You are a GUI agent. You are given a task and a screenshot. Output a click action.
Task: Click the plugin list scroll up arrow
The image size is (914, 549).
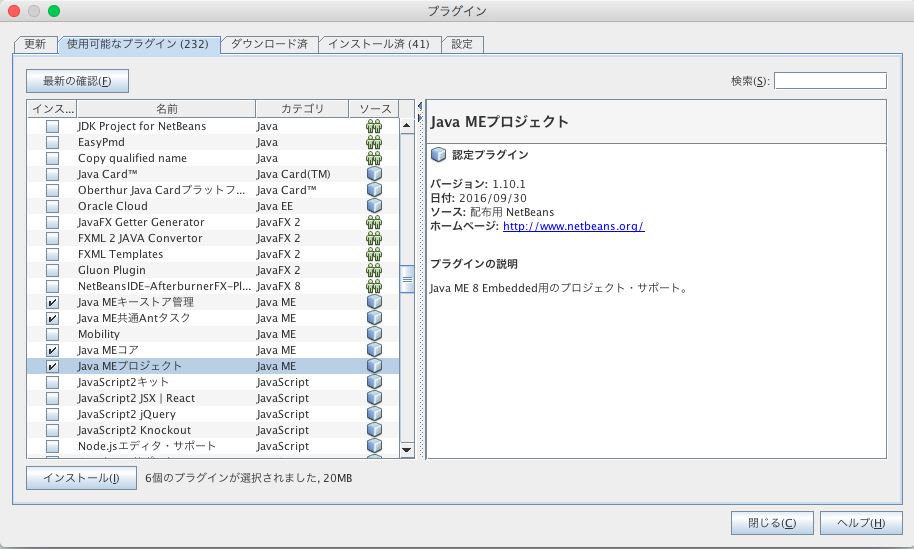(407, 125)
